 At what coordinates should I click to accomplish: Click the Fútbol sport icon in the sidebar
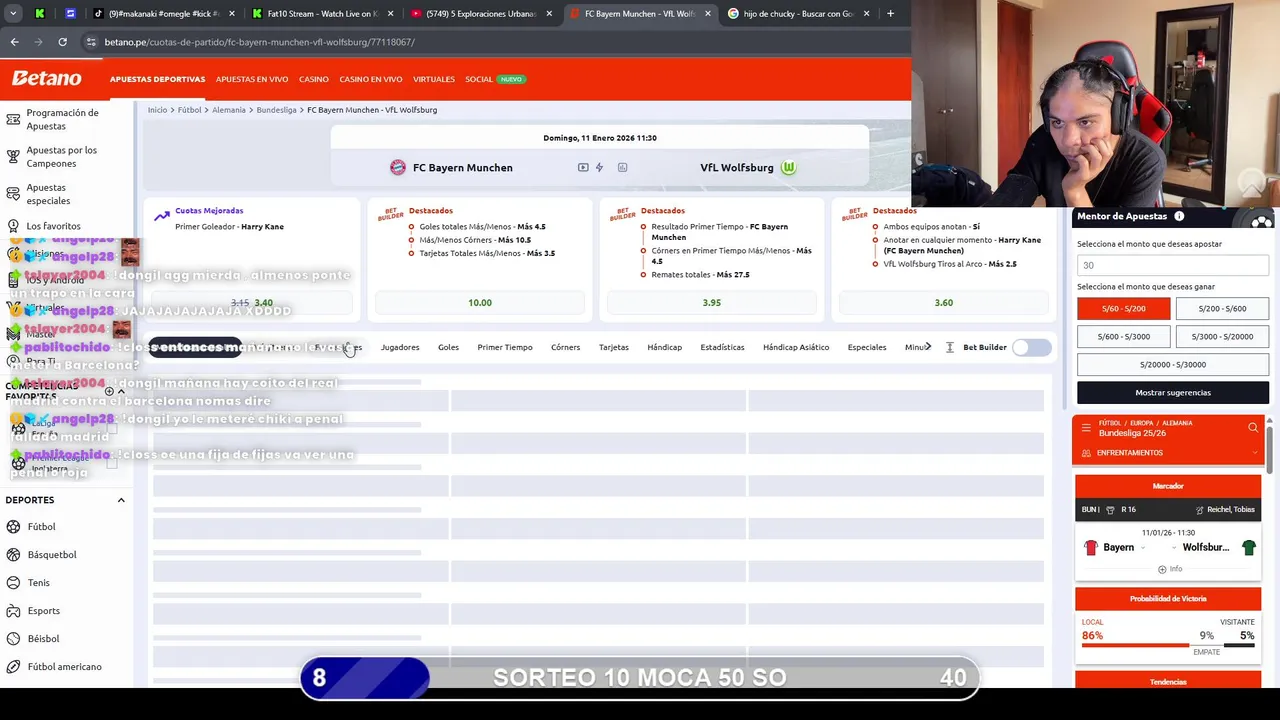pyautogui.click(x=13, y=526)
